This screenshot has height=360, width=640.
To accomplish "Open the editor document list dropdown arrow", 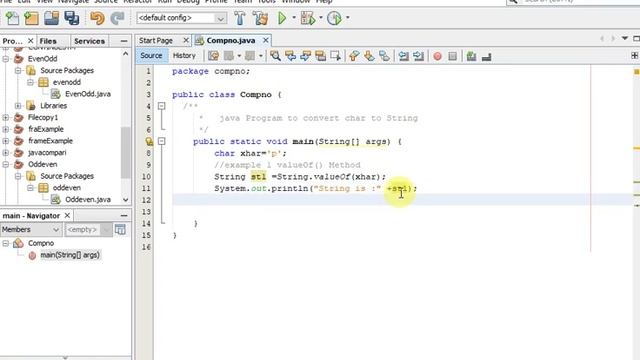I will click(x=624, y=38).
